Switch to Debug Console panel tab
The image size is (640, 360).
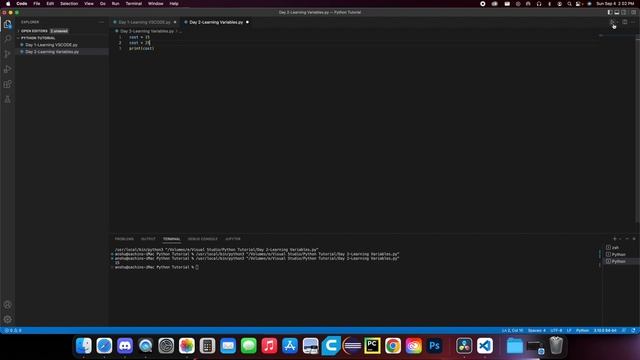(x=202, y=239)
